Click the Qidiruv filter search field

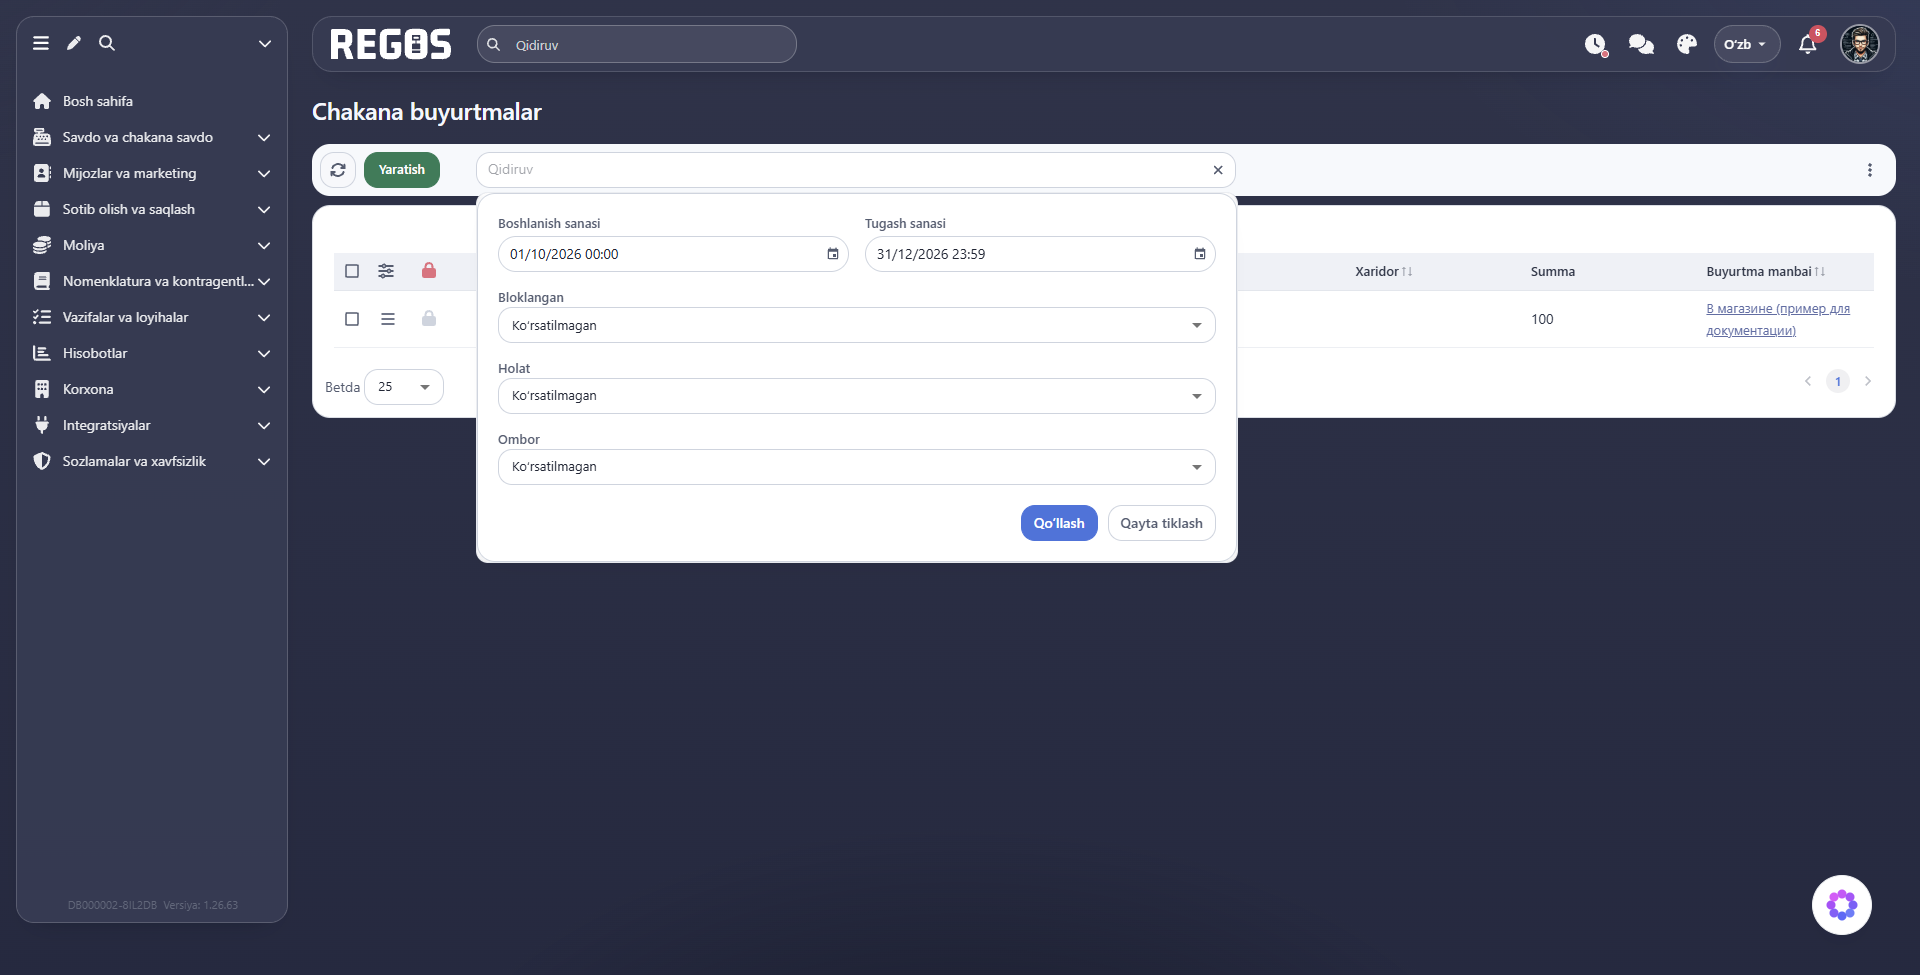click(845, 170)
